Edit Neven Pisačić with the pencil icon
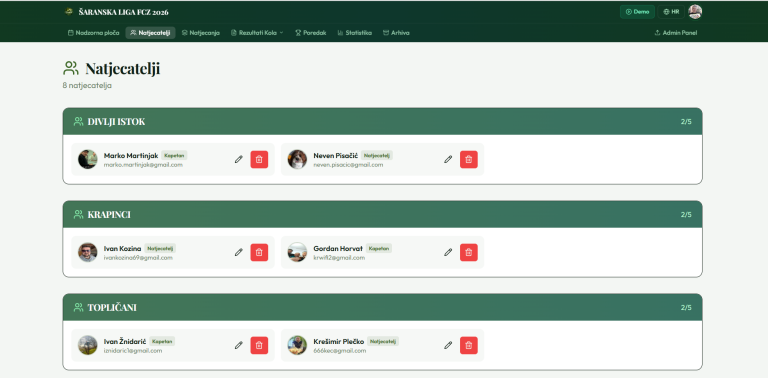 tap(448, 159)
